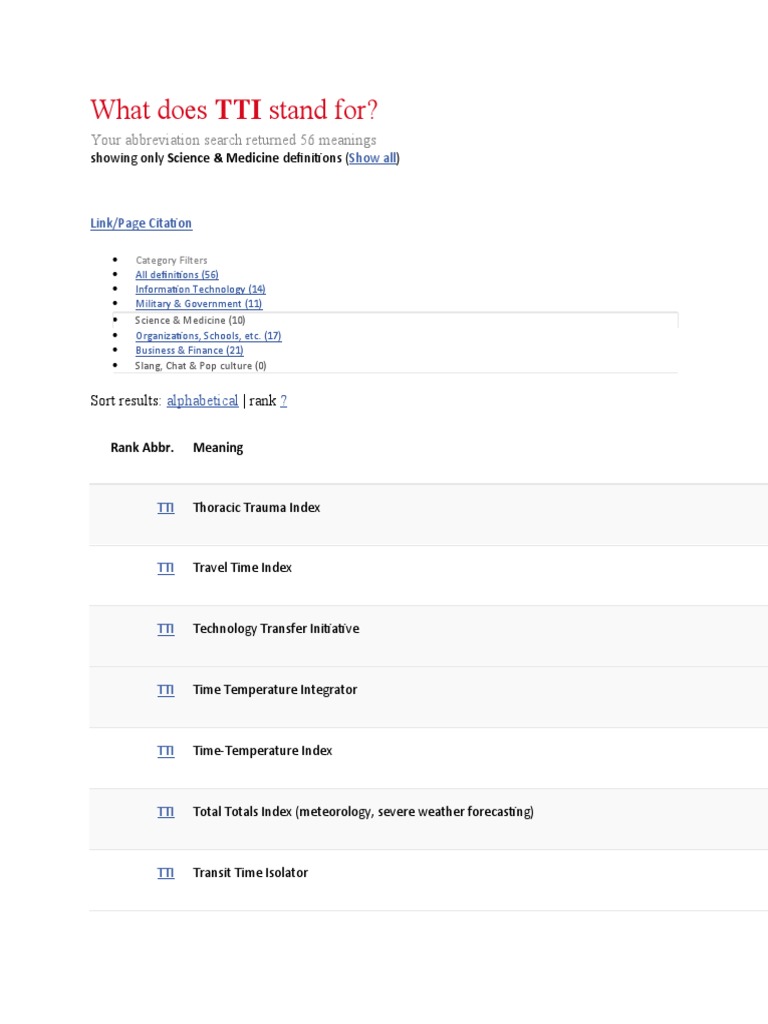The width and height of the screenshot is (768, 1024).
Task: Click the 'Show all' link
Action: point(372,158)
